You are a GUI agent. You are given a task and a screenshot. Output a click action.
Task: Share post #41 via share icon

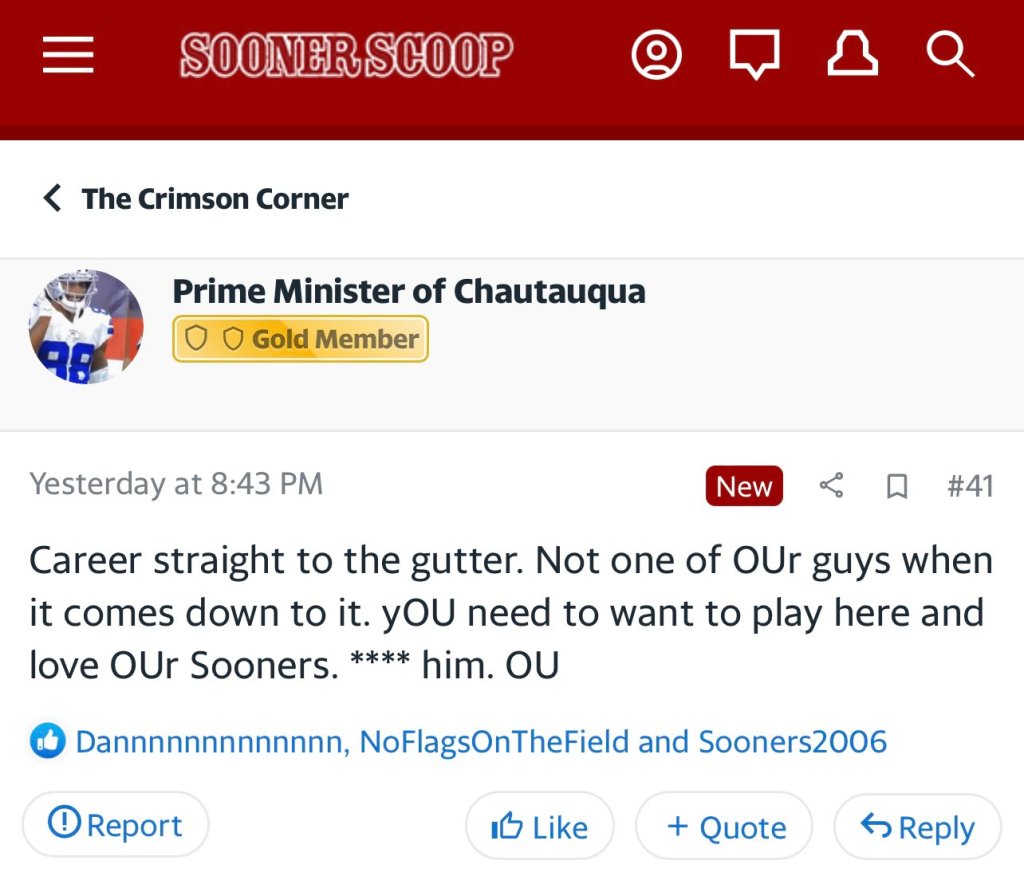pyautogui.click(x=831, y=486)
